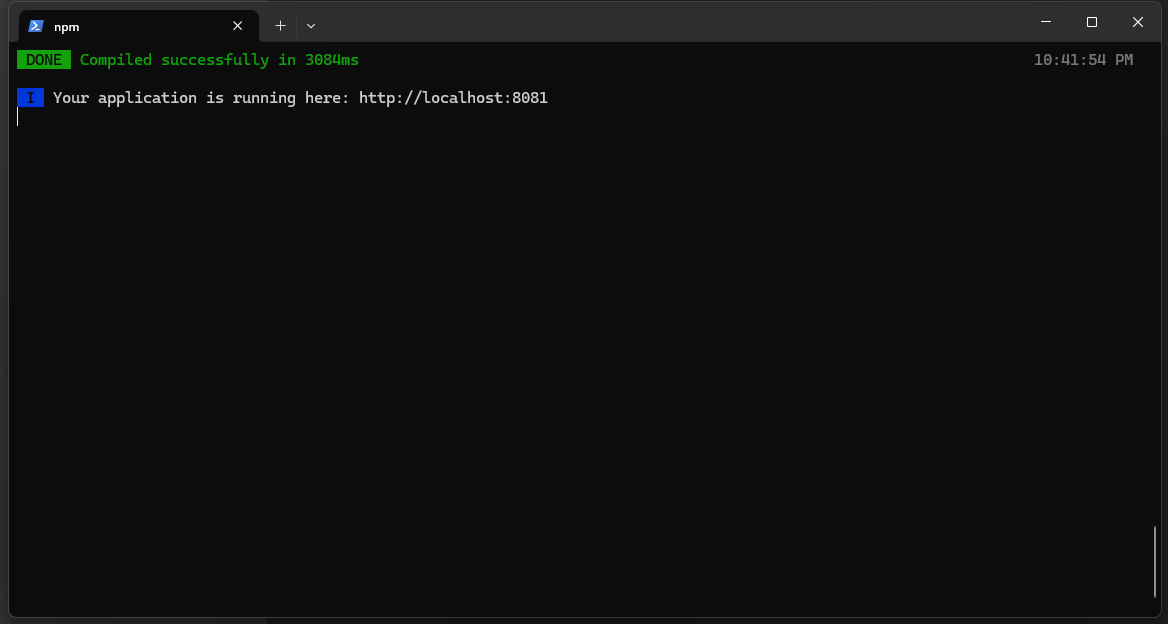Click the terminal scrollbar thumb
1168x624 pixels.
(1155, 561)
